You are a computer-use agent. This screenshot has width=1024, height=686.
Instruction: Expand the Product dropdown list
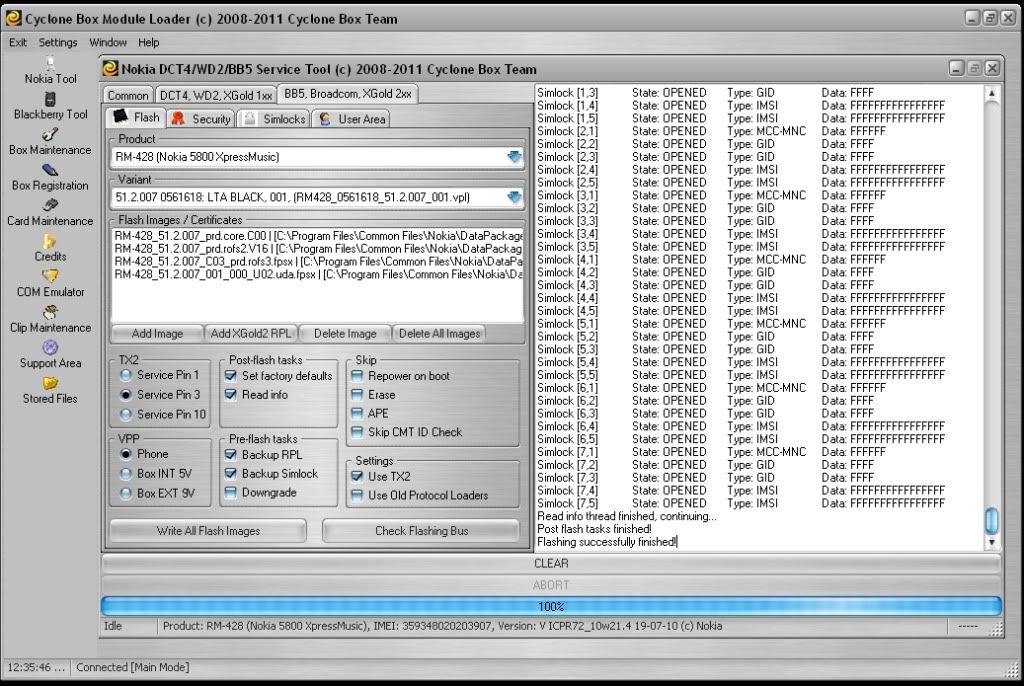coord(514,157)
